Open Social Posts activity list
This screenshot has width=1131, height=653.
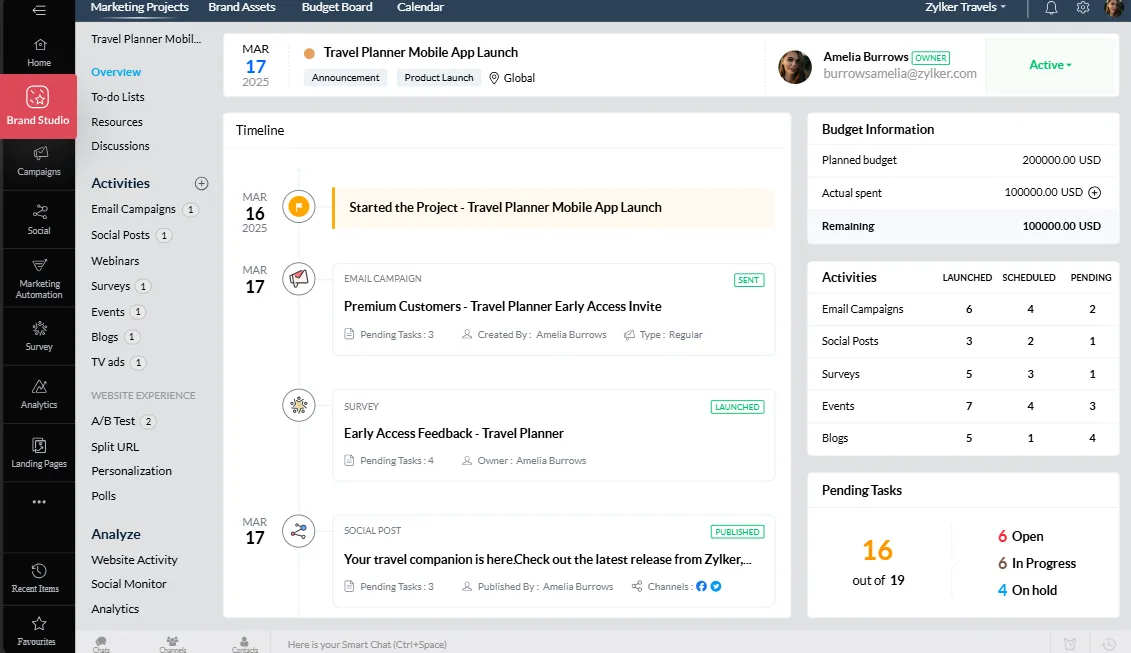(x=120, y=235)
